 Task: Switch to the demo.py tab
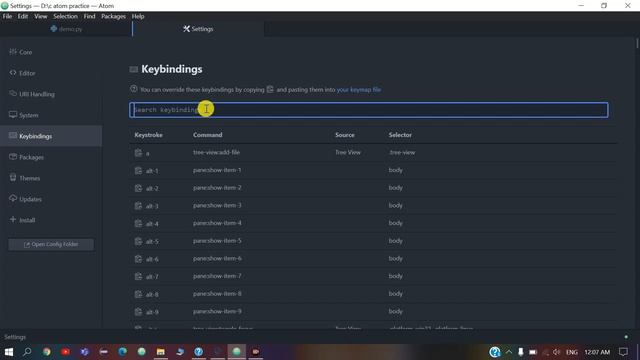pyautogui.click(x=66, y=29)
